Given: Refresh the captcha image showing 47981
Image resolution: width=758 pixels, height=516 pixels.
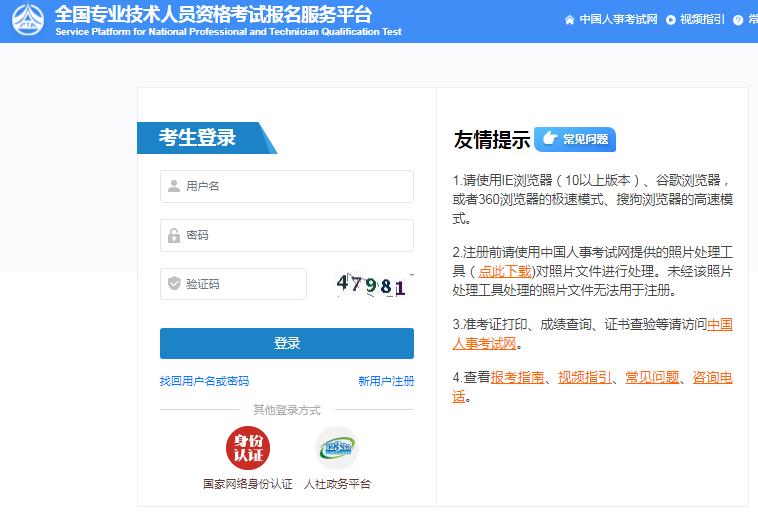Looking at the screenshot, I should click(x=372, y=285).
